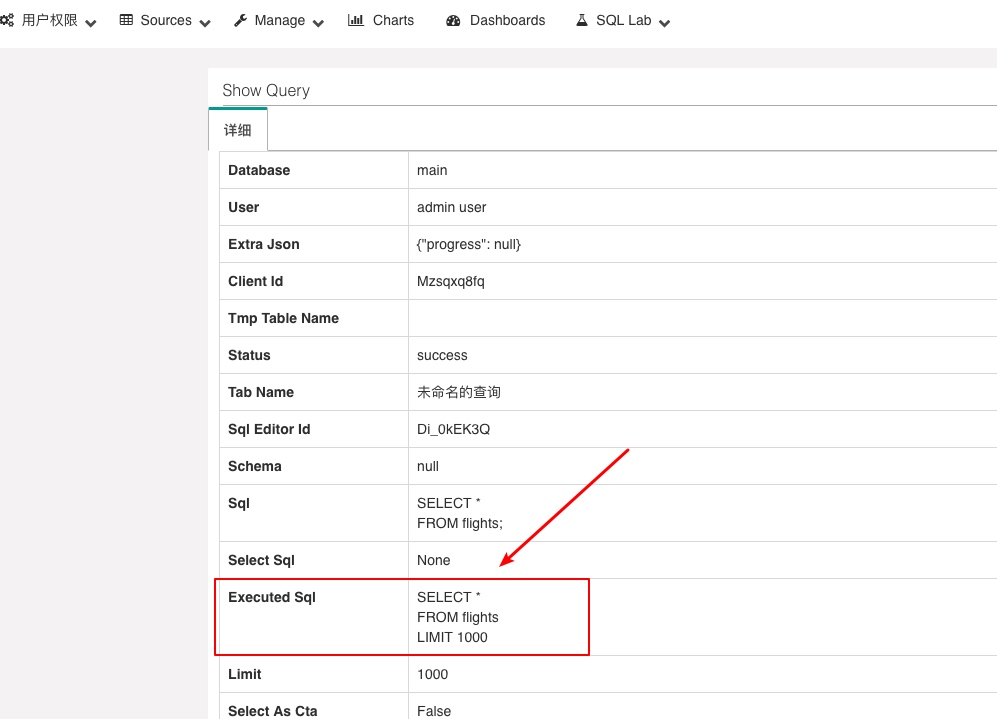The height and width of the screenshot is (719, 997).
Task: Click the 'Tab Name' row label
Action: tap(261, 392)
